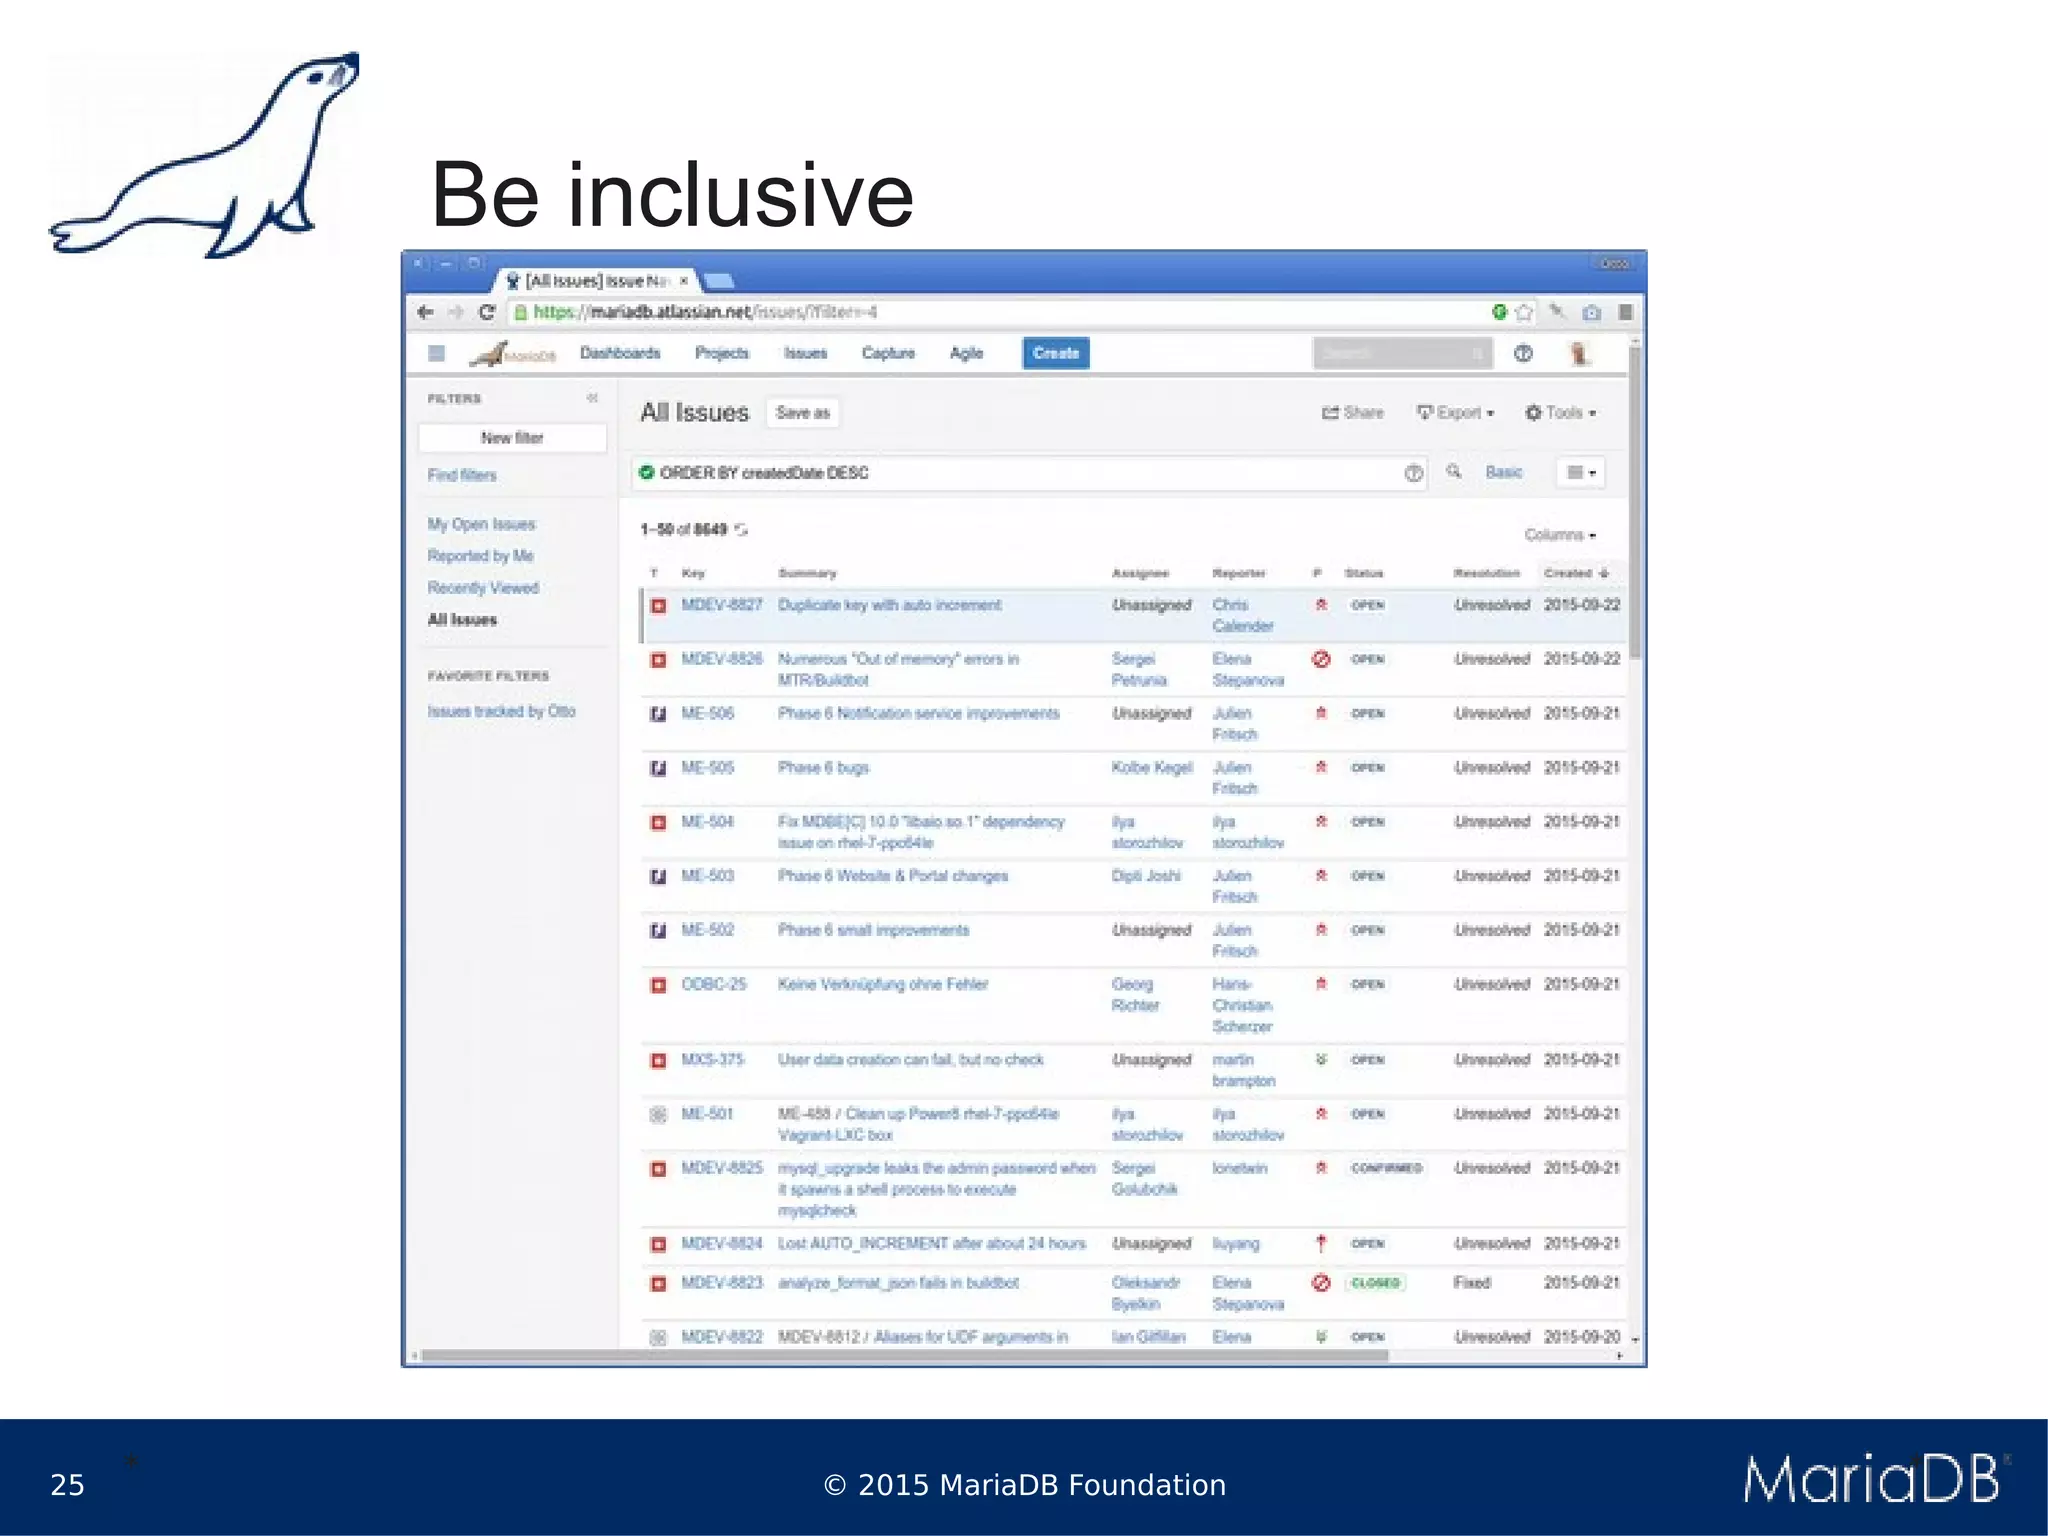Click the browser back arrow

[x=425, y=312]
